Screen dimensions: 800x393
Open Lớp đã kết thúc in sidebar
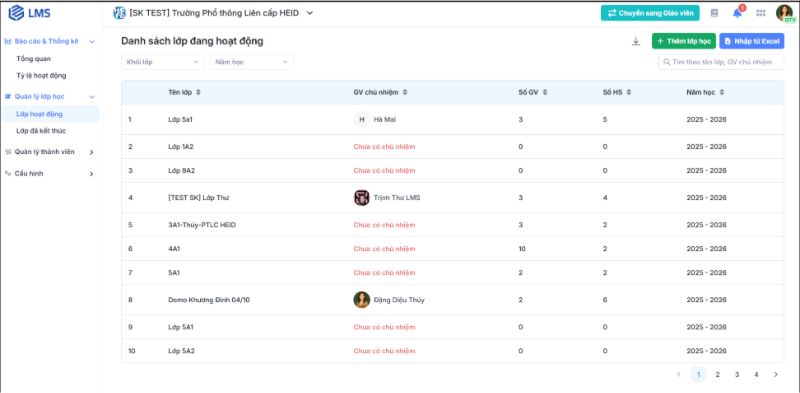tap(41, 131)
